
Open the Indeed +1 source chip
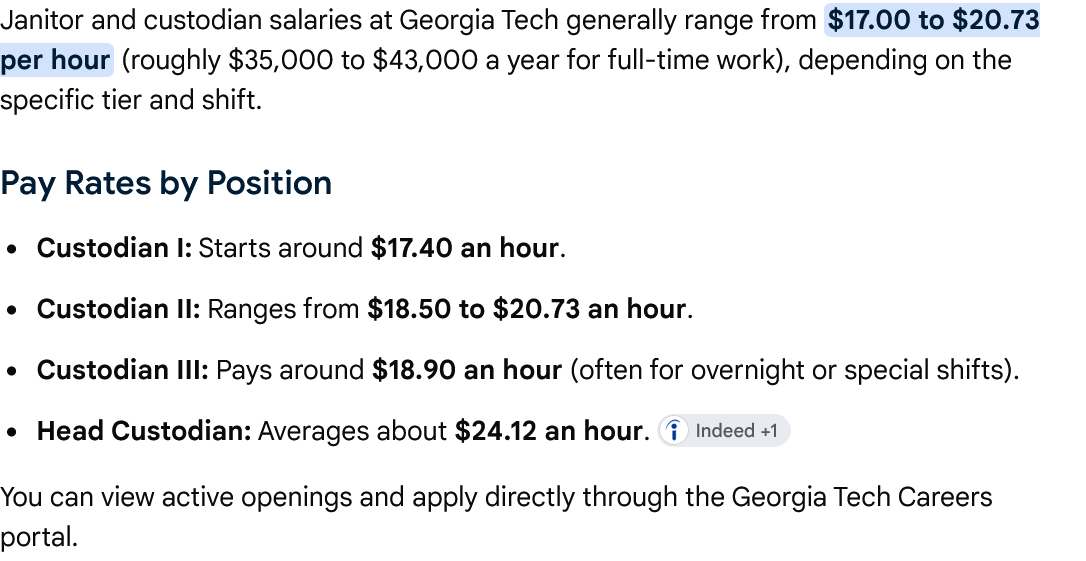724,431
